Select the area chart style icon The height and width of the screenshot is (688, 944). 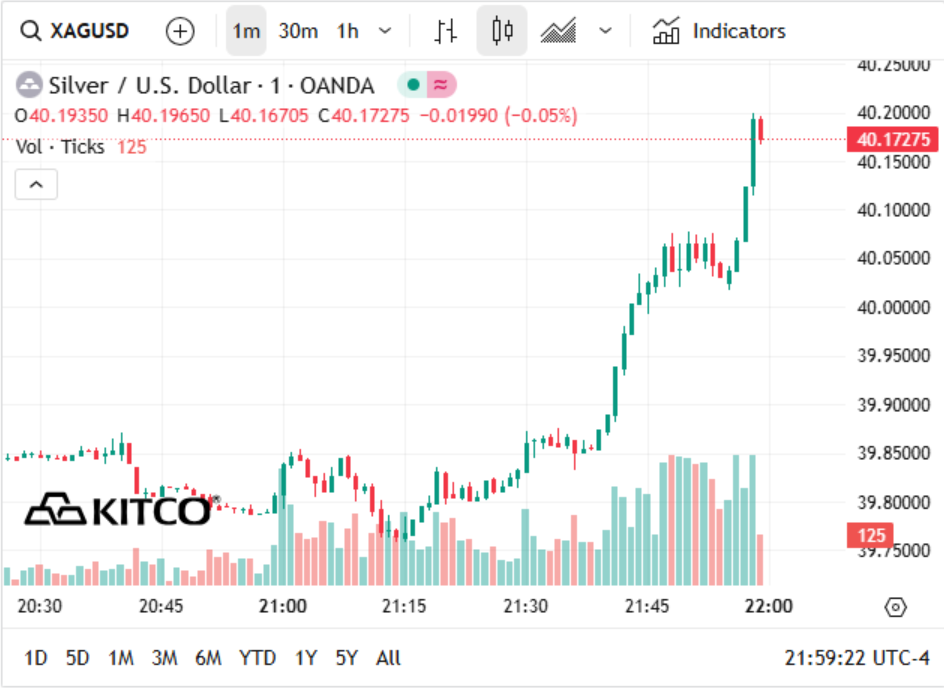point(558,31)
